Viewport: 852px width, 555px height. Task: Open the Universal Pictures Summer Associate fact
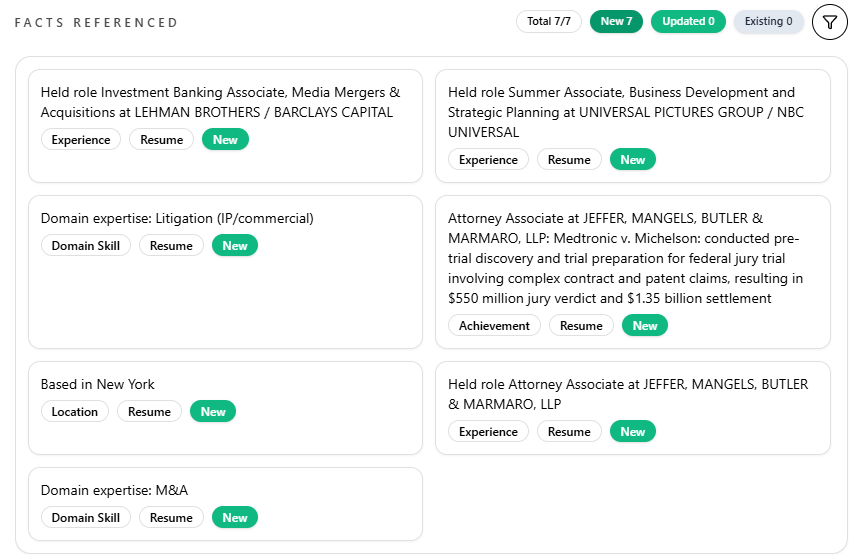coord(632,126)
